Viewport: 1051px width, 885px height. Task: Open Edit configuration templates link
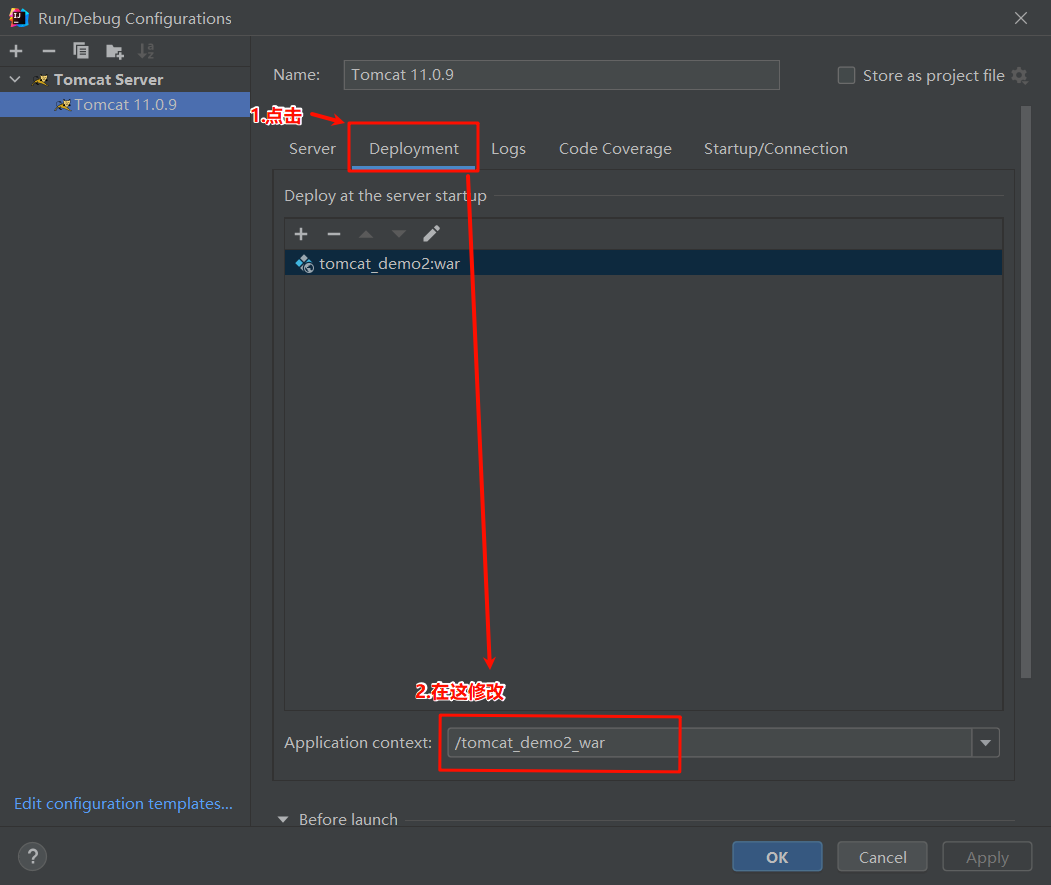tap(123, 803)
